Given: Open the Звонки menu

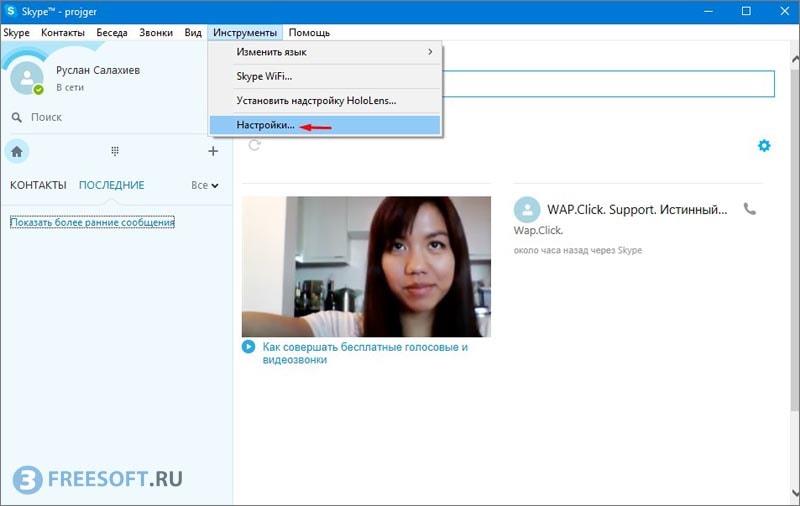Looking at the screenshot, I should point(156,33).
